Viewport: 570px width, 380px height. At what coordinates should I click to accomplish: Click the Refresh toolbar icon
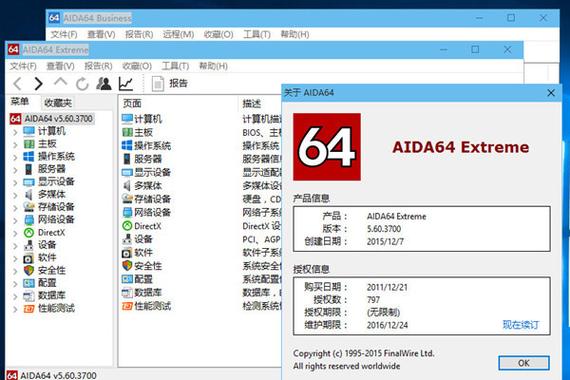click(82, 84)
